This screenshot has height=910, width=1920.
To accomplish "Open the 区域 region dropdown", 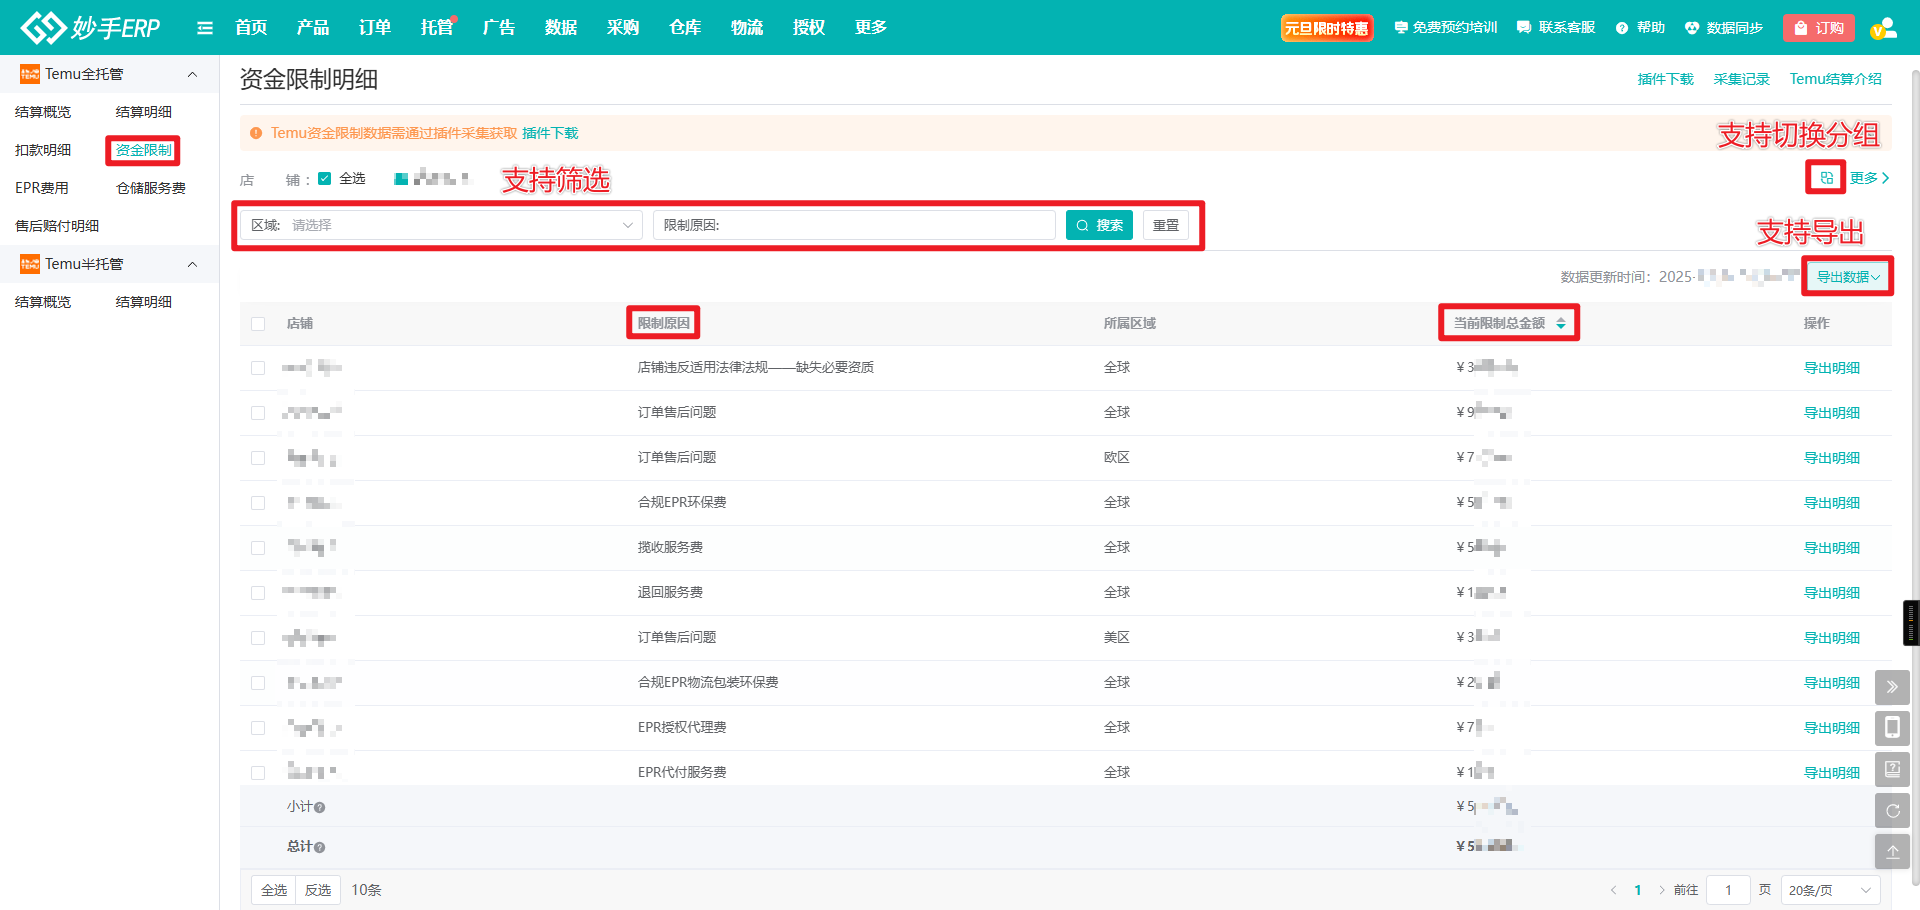I will click(x=441, y=225).
